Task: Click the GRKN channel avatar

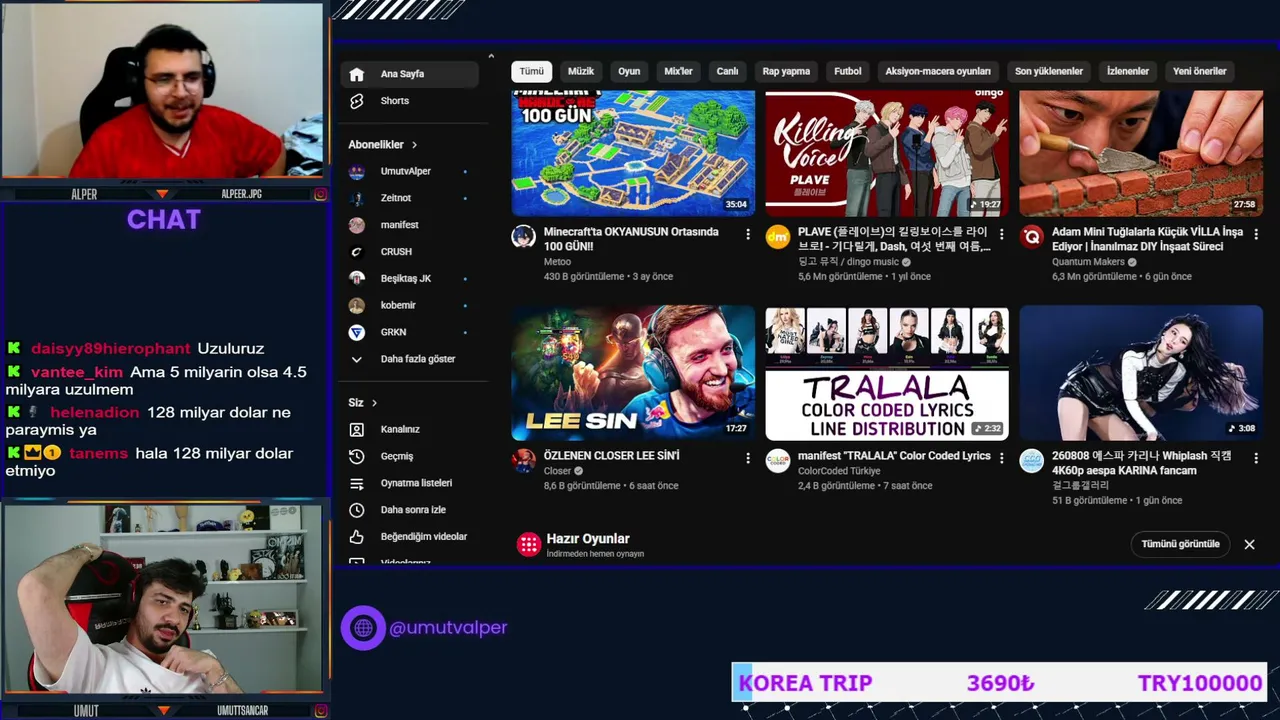Action: (357, 332)
